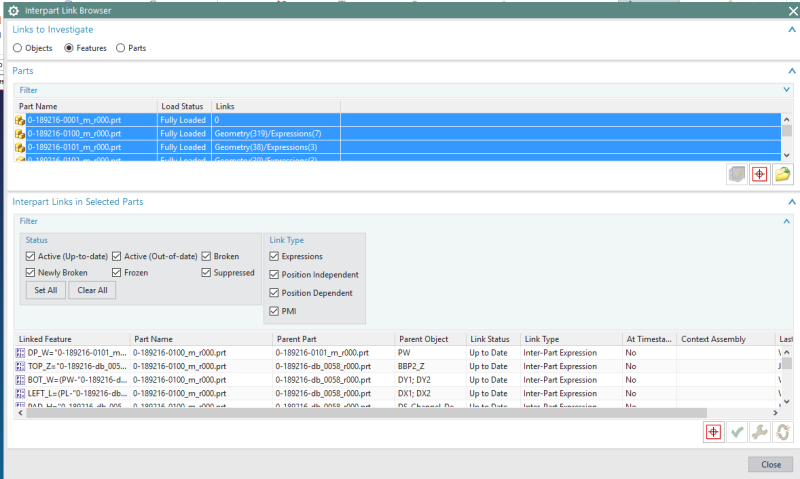Click the grayed 3D part display icon under Parts list

click(x=737, y=174)
